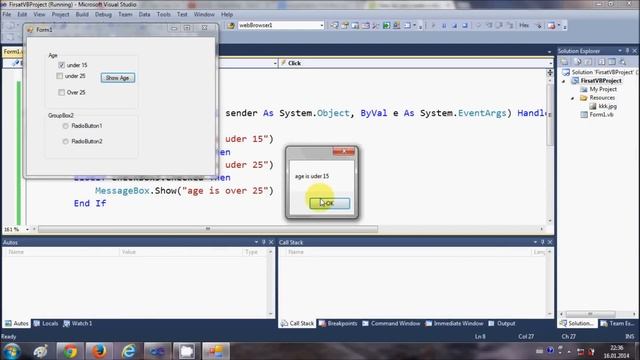Image resolution: width=640 pixels, height=360 pixels.
Task: Select RadioButton1 in GroupBox2
Action: point(65,126)
